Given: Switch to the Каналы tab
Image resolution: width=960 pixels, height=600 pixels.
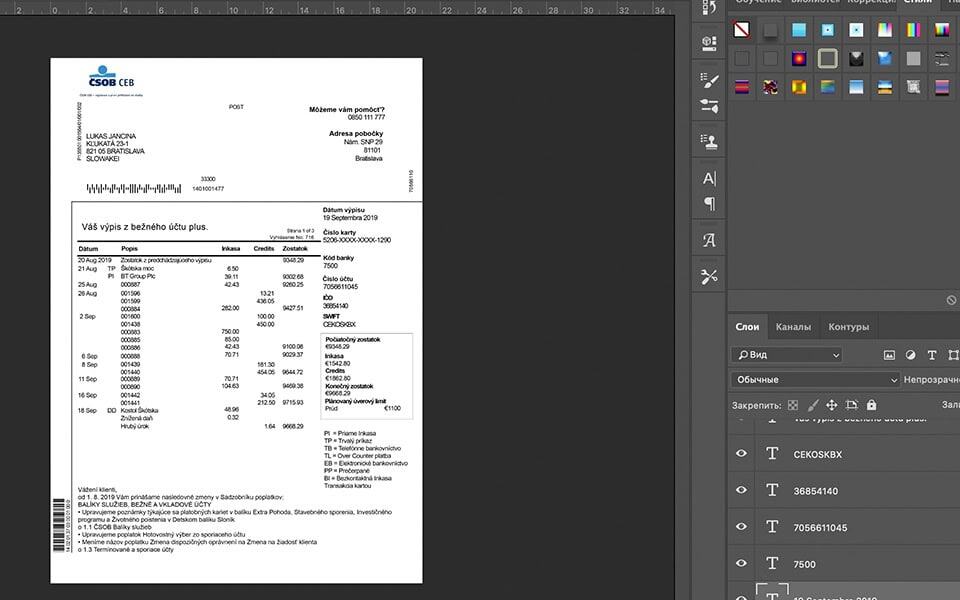Looking at the screenshot, I should (x=793, y=327).
